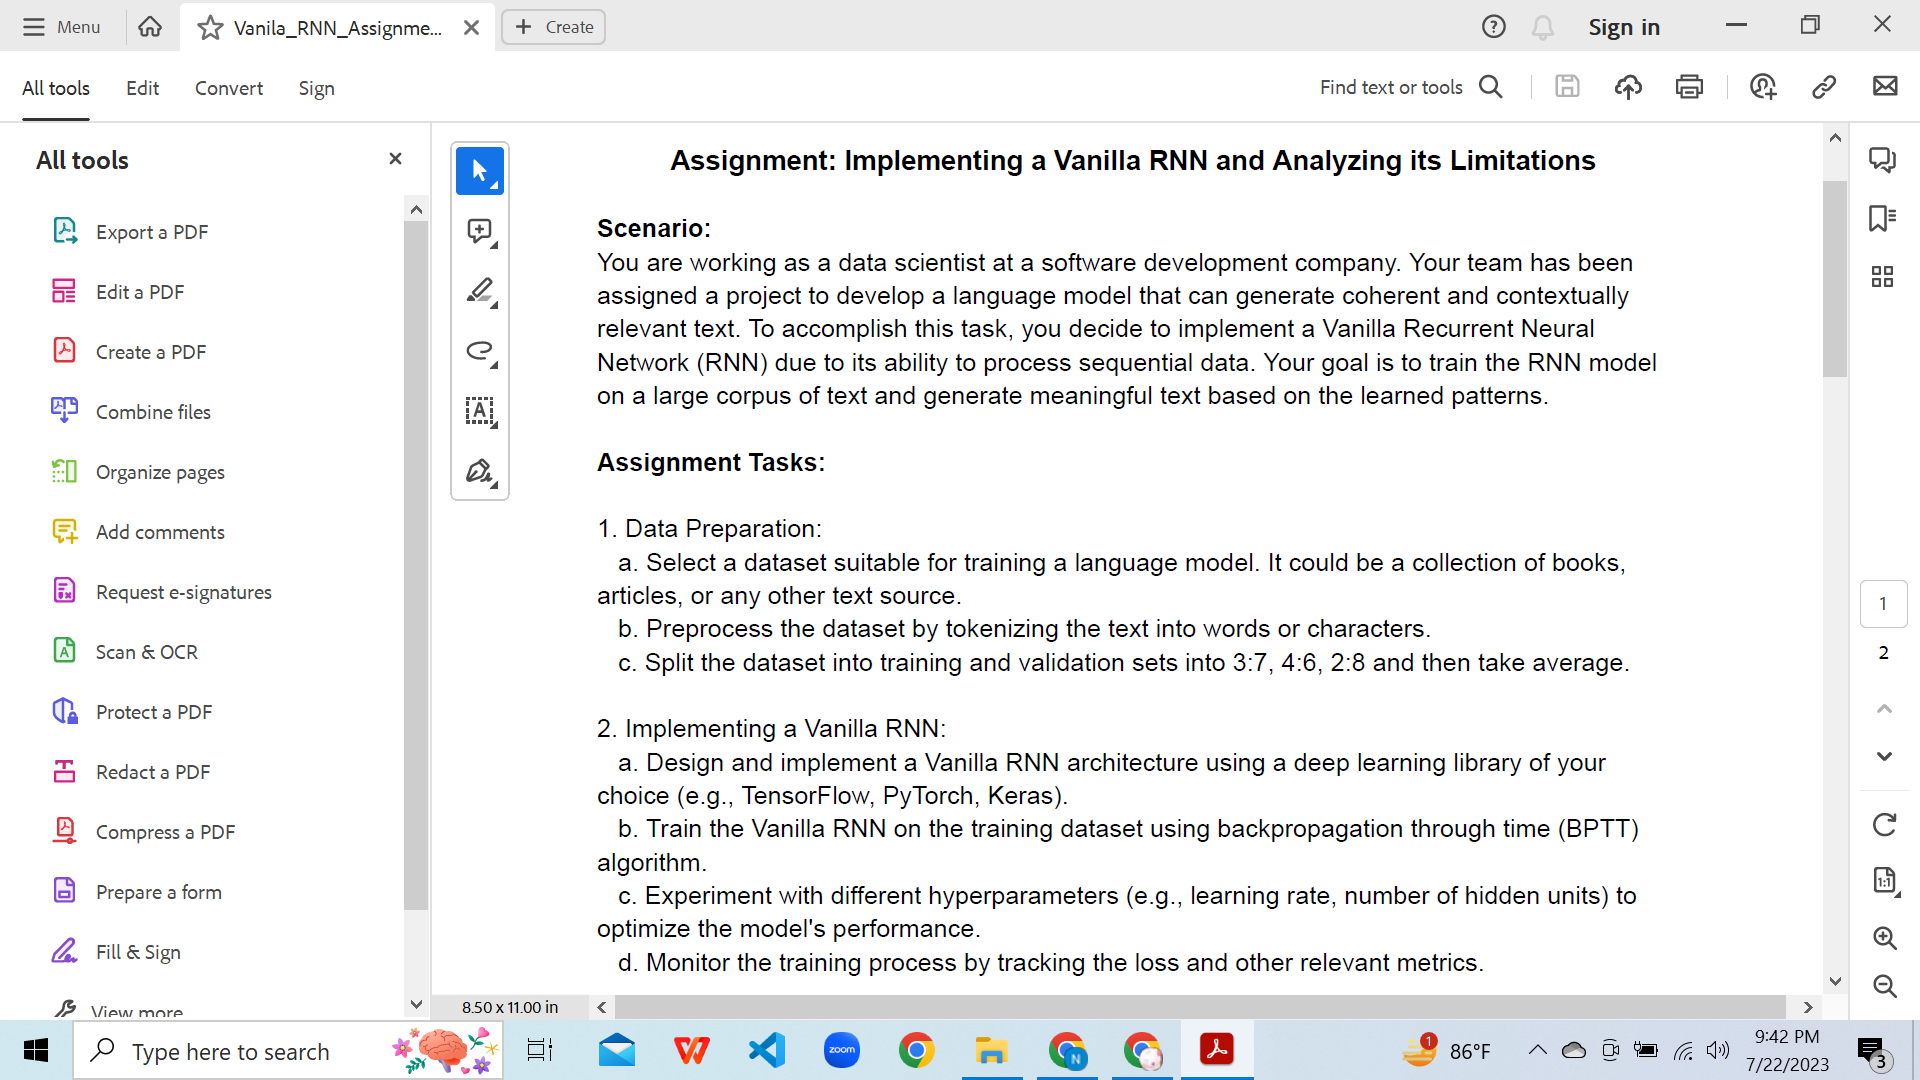Open Create a PDF tool
Screen dimensions: 1920x1080
tap(129, 352)
